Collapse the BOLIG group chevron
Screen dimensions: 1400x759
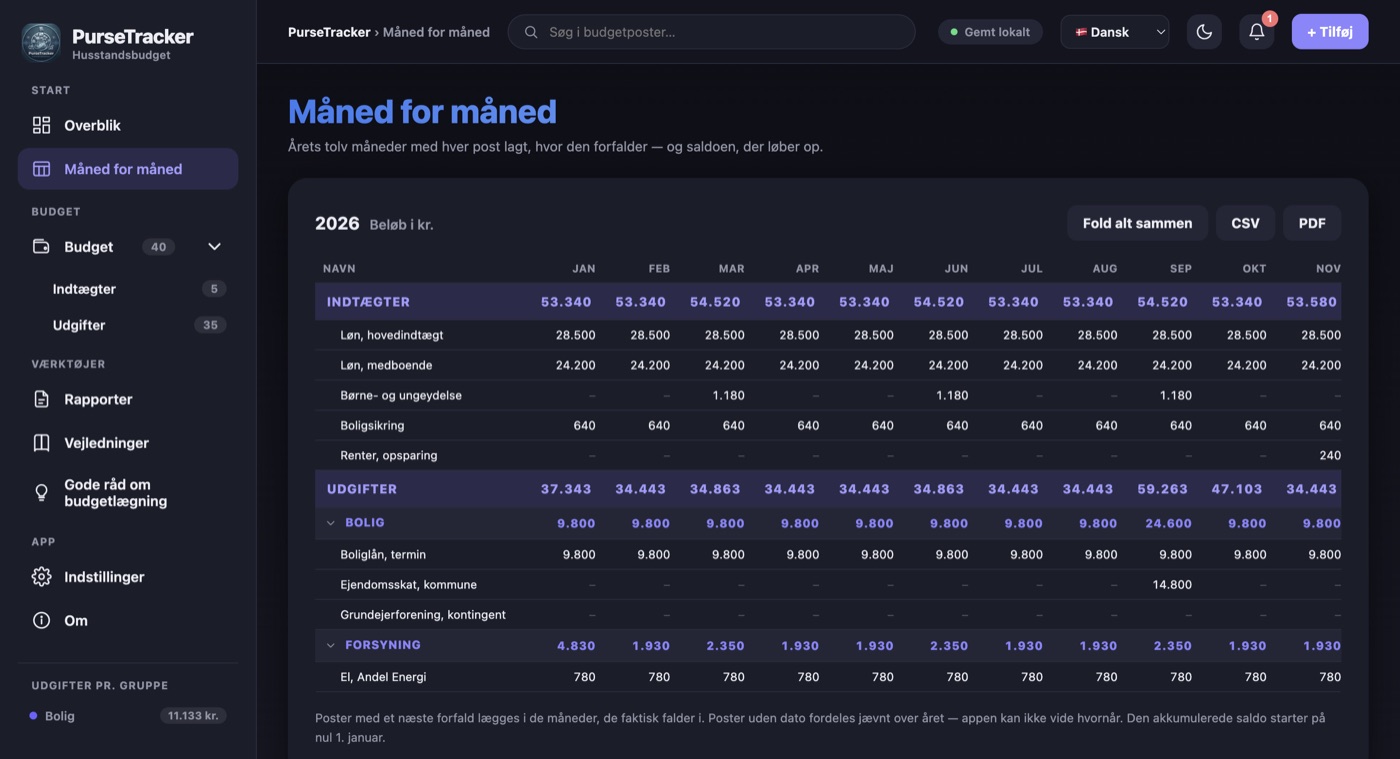[331, 523]
